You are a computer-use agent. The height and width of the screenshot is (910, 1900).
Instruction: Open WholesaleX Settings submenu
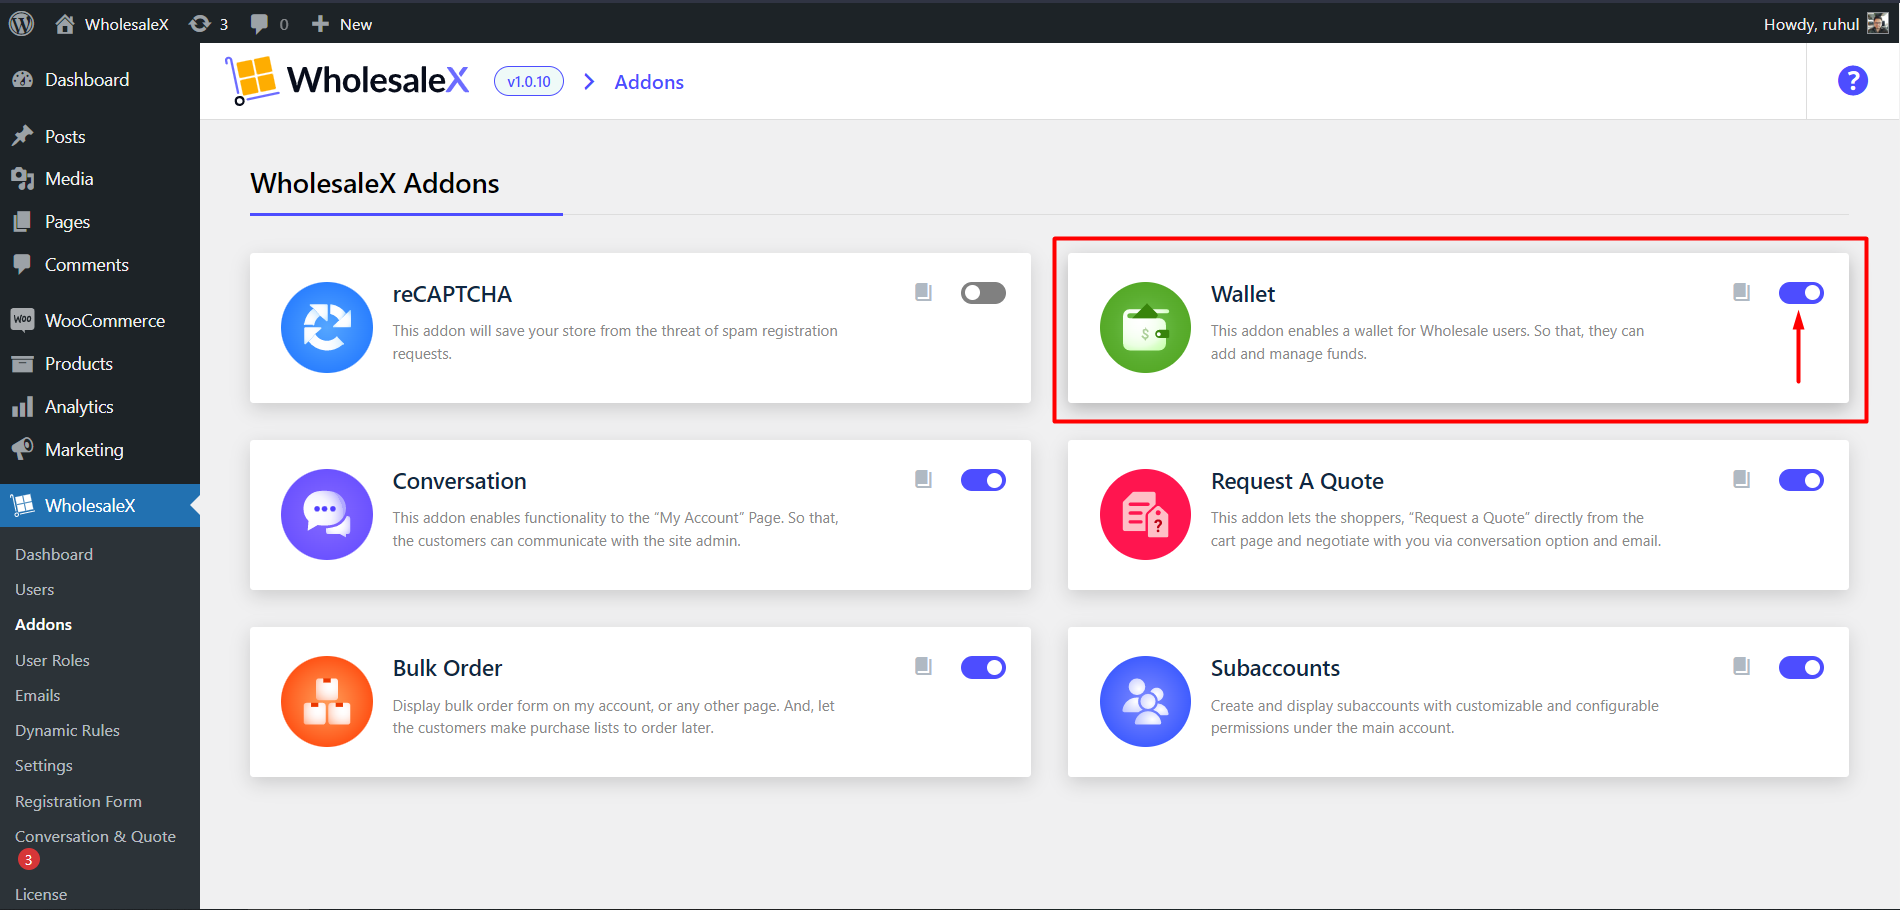44,766
